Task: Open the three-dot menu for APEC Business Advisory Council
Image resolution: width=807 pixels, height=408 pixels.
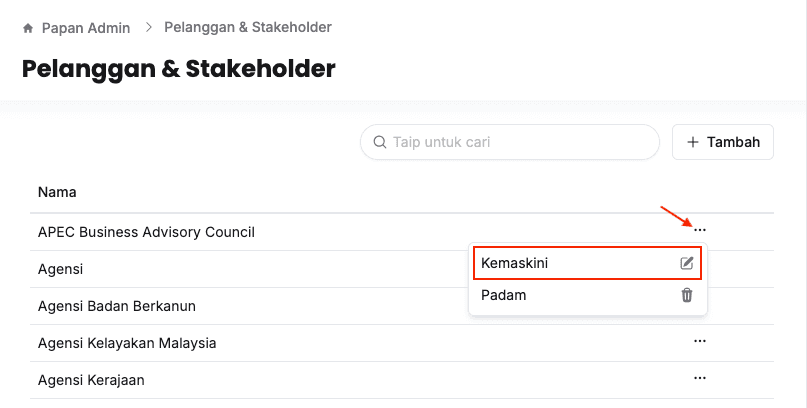Action: 700,230
